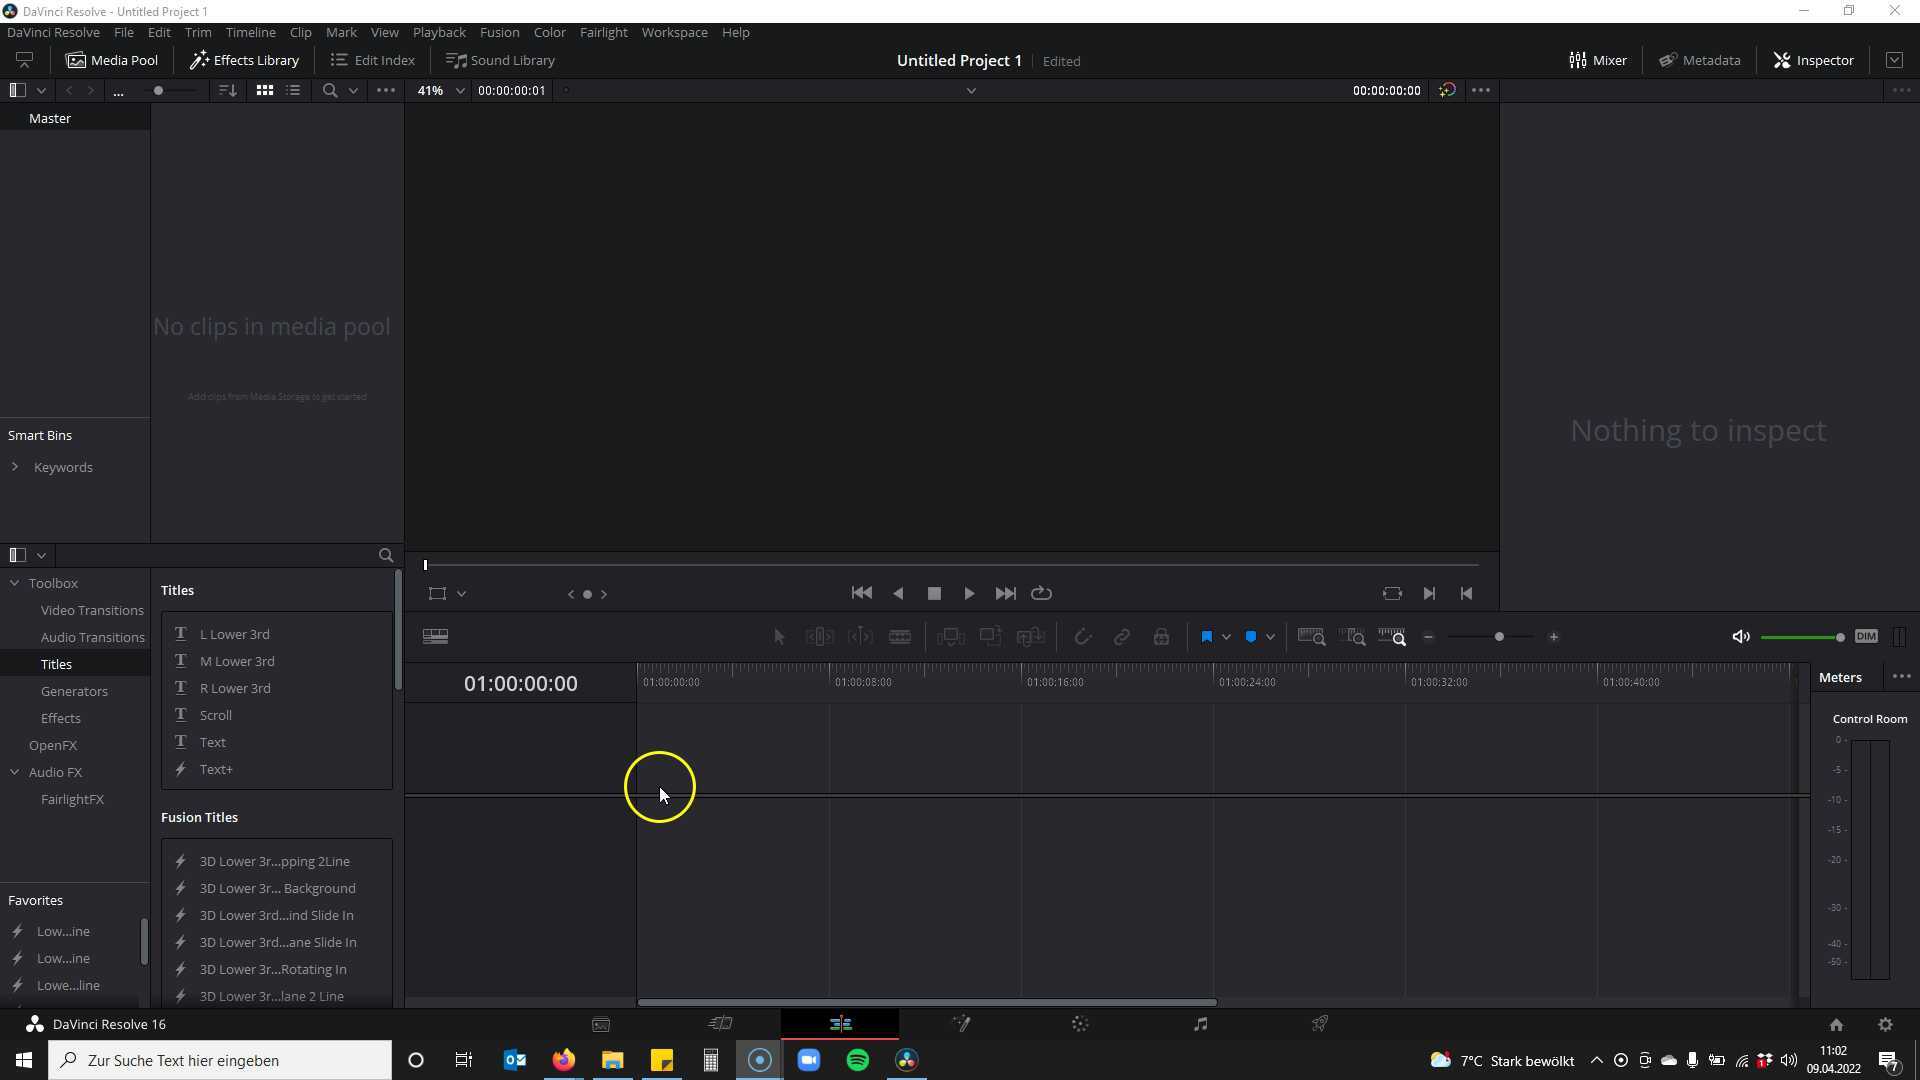Click the Selection mode arrow tool
This screenshot has height=1080, width=1920.
(x=779, y=637)
